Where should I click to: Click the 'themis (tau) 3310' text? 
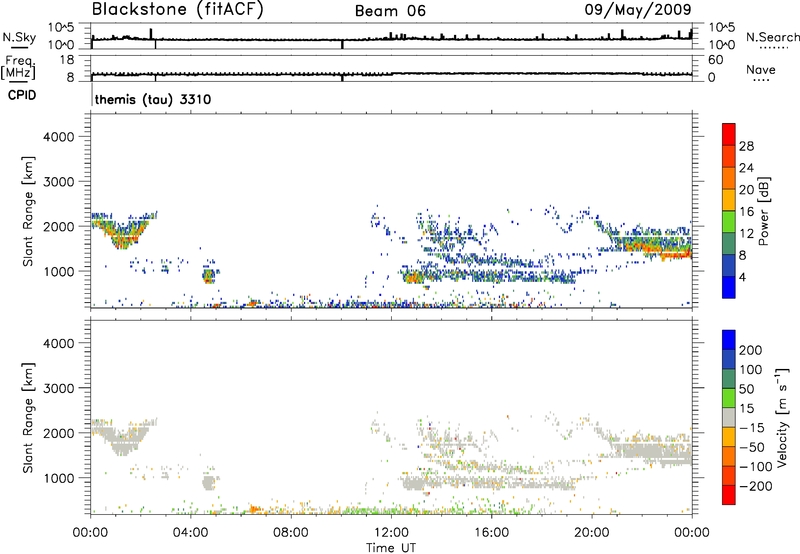pos(153,99)
